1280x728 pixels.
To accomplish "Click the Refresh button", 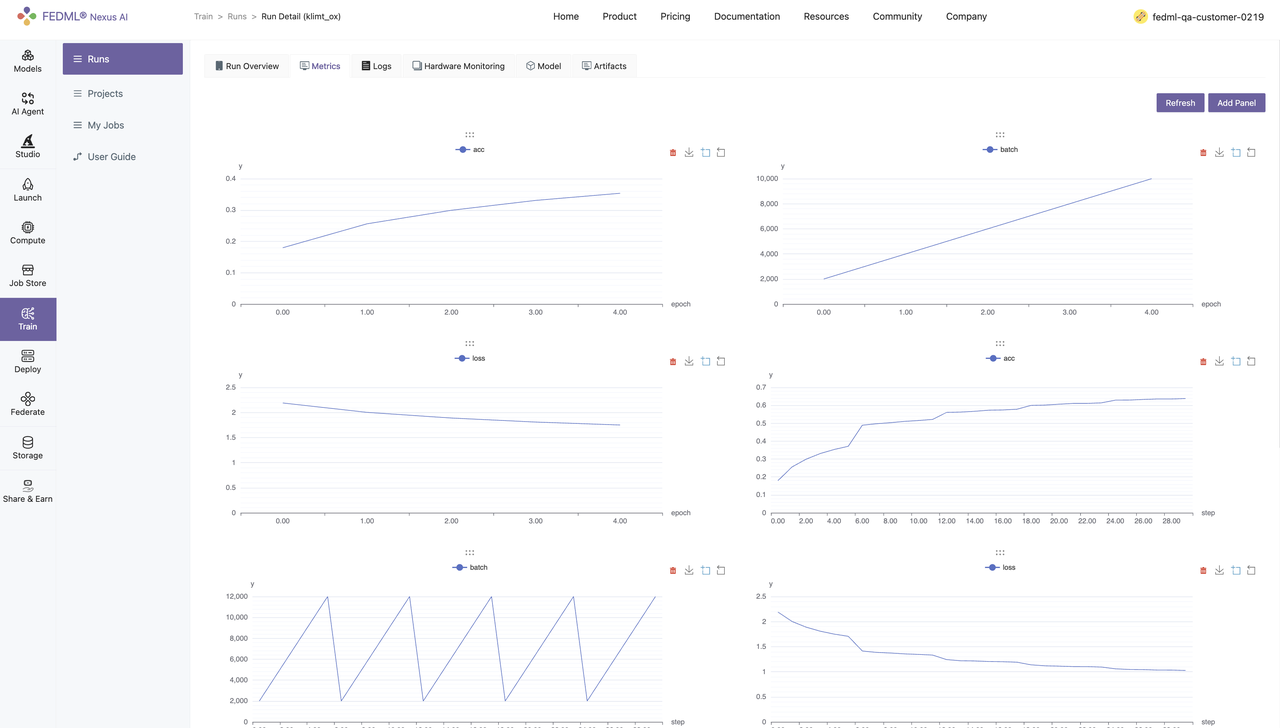I will tap(1180, 103).
